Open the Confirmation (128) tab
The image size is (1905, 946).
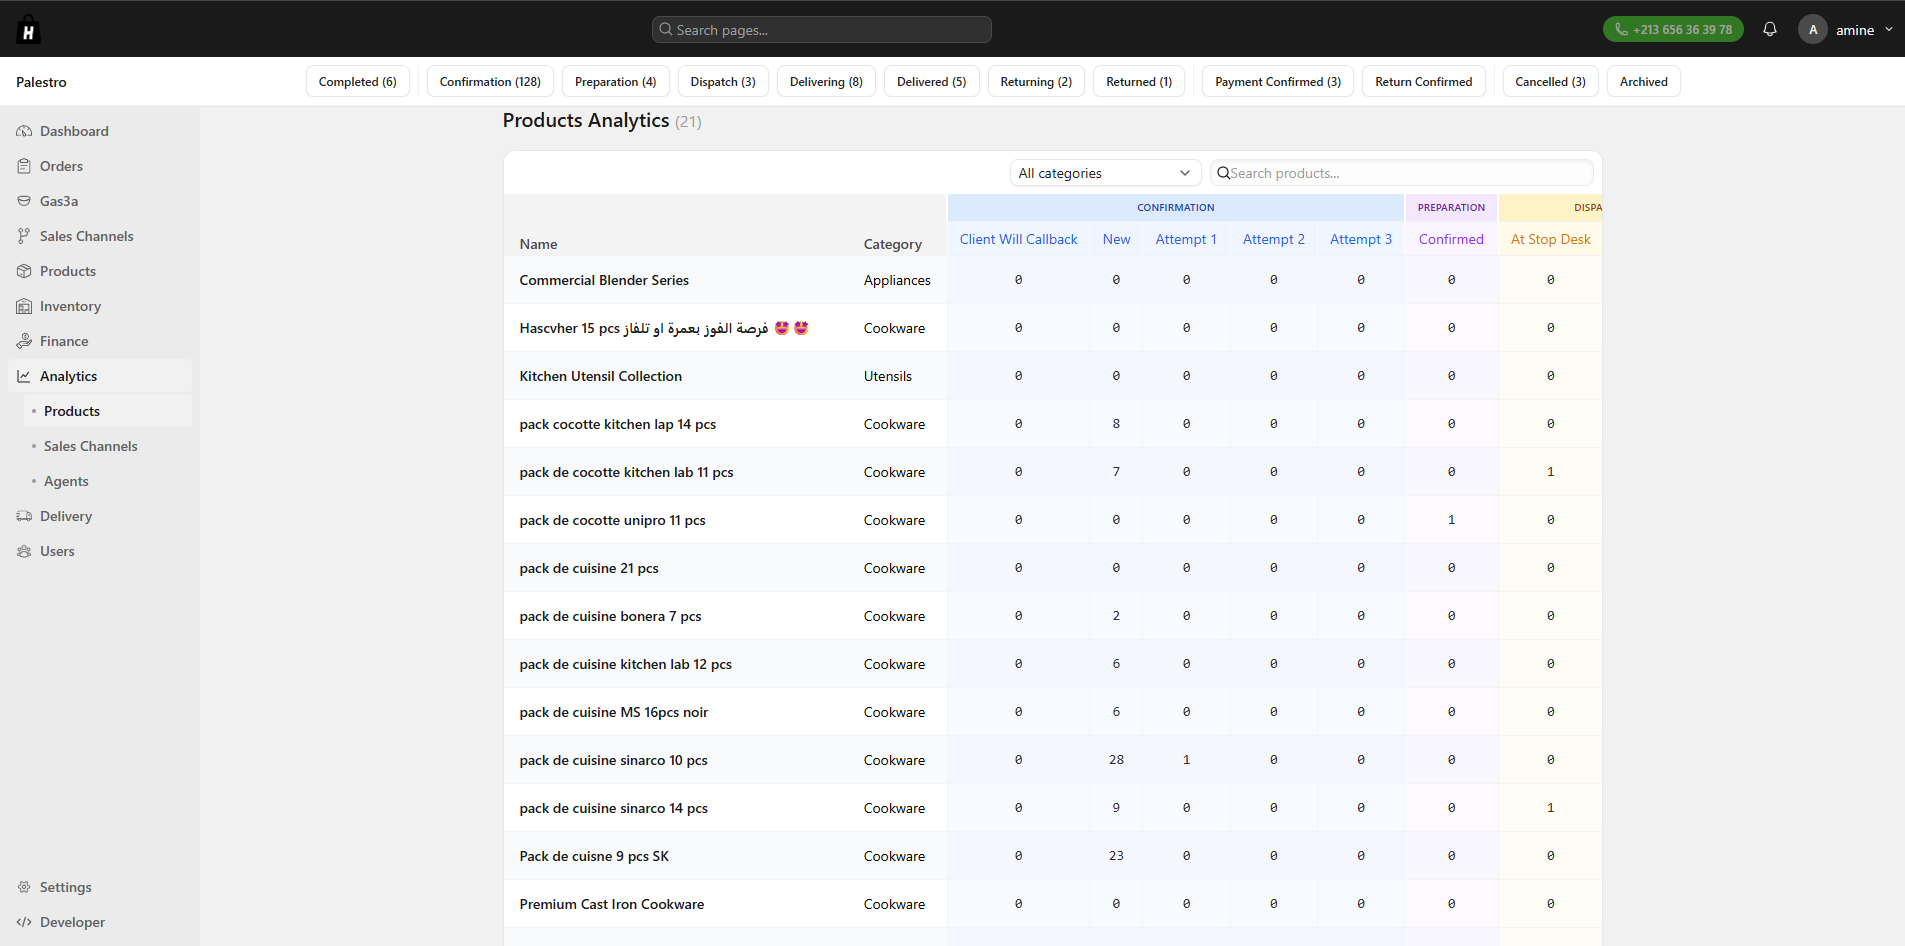pos(490,82)
